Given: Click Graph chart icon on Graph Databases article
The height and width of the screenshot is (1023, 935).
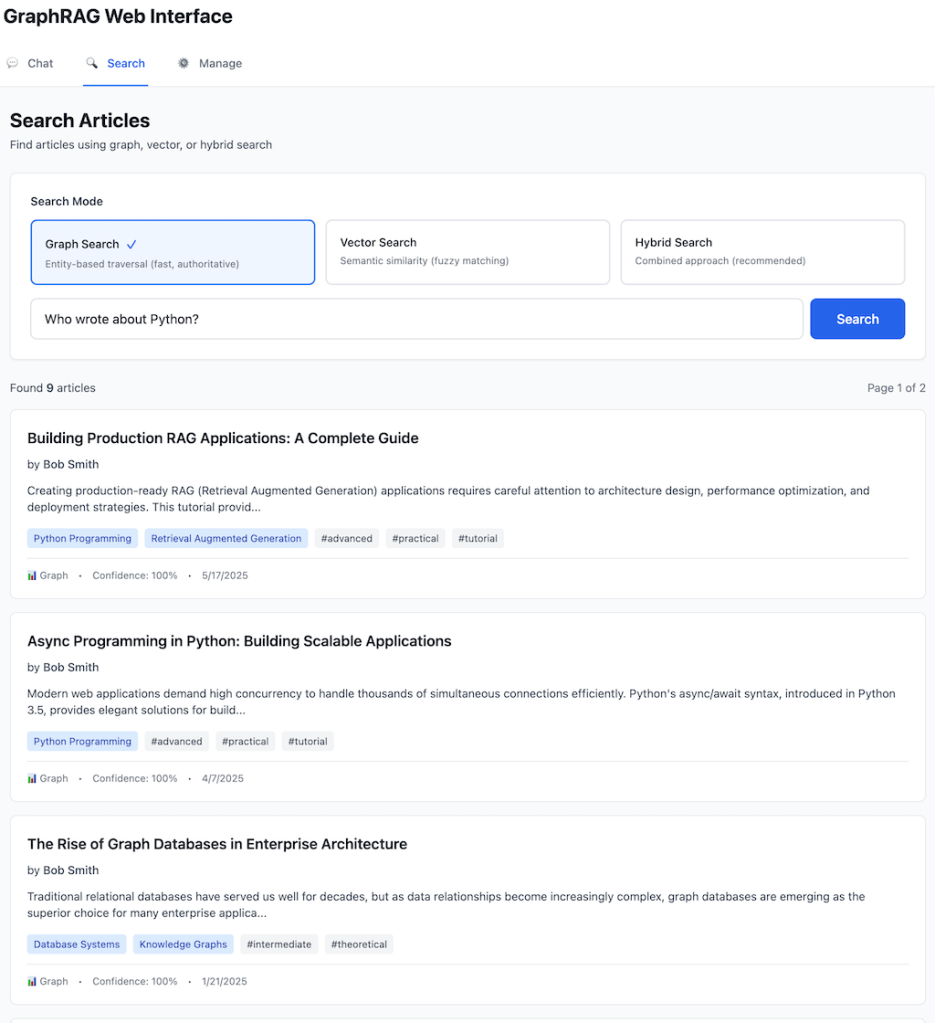Looking at the screenshot, I should pyautogui.click(x=32, y=982).
